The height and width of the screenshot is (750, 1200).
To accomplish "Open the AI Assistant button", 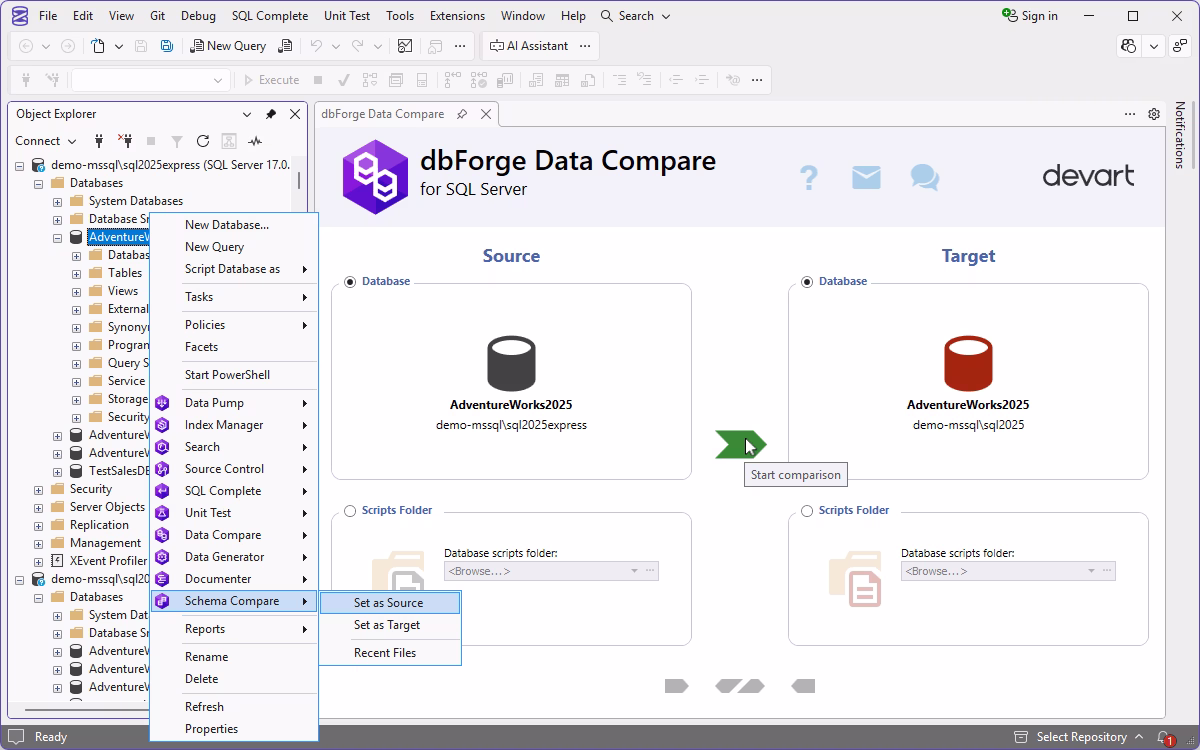I will click(529, 46).
